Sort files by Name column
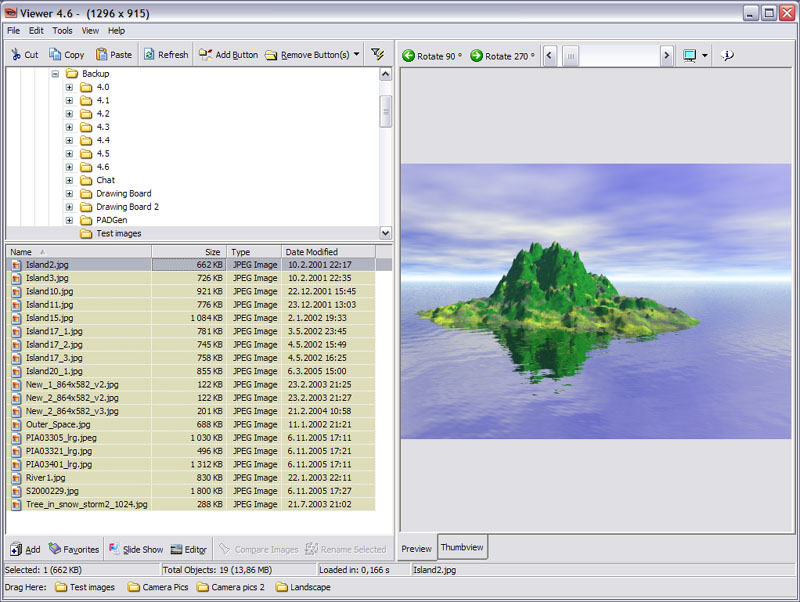The height and width of the screenshot is (602, 800). tap(79, 252)
